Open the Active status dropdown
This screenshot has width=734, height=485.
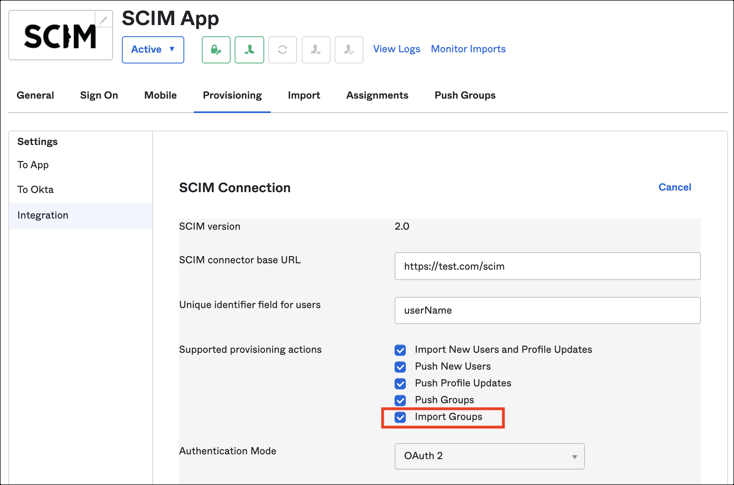(153, 49)
